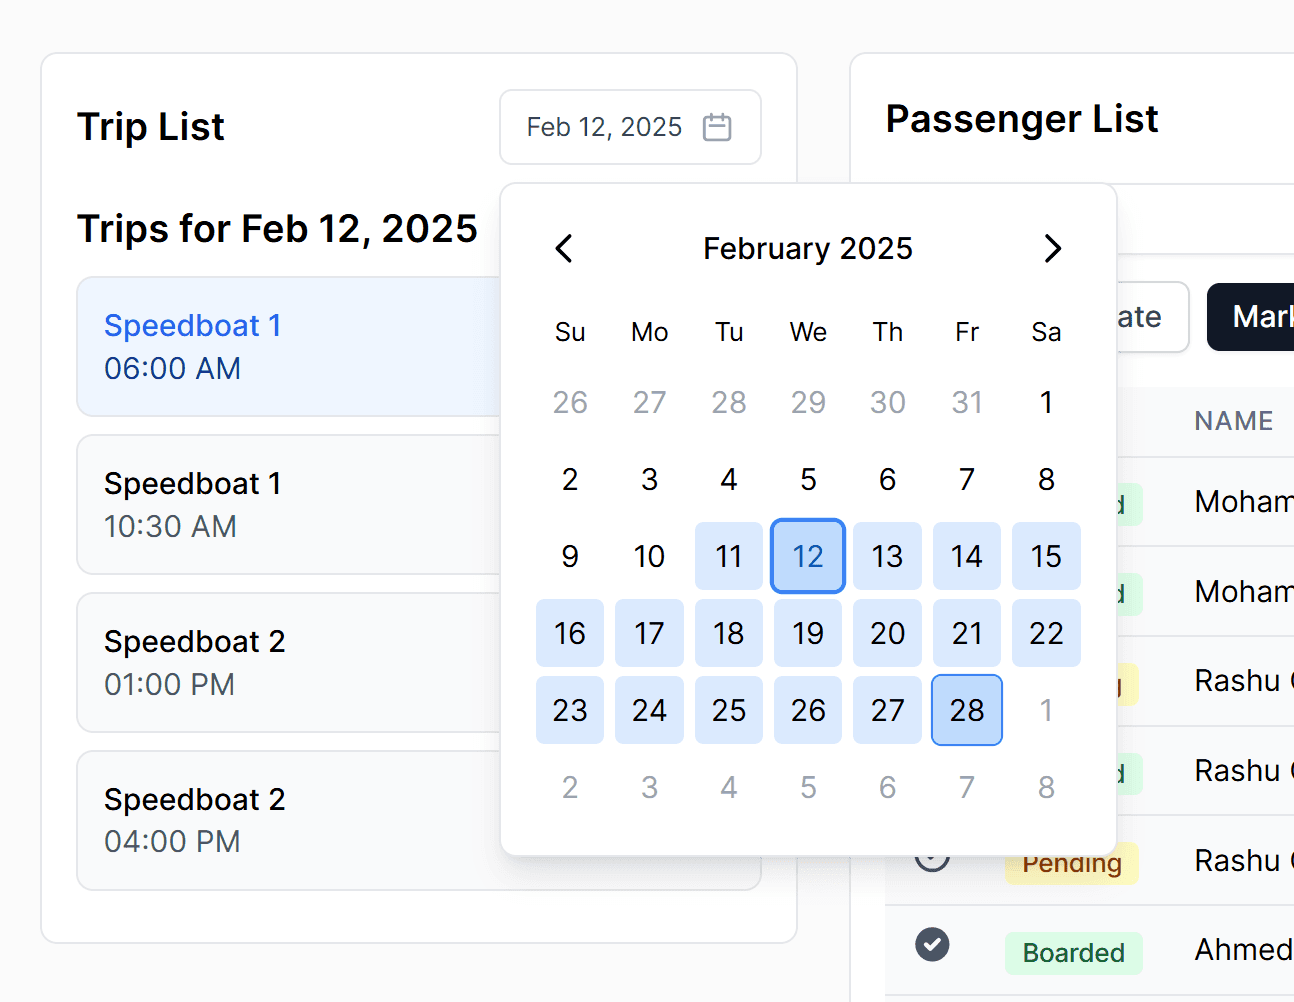This screenshot has width=1294, height=1002.
Task: Go to previous month with left chevron
Action: click(x=564, y=248)
